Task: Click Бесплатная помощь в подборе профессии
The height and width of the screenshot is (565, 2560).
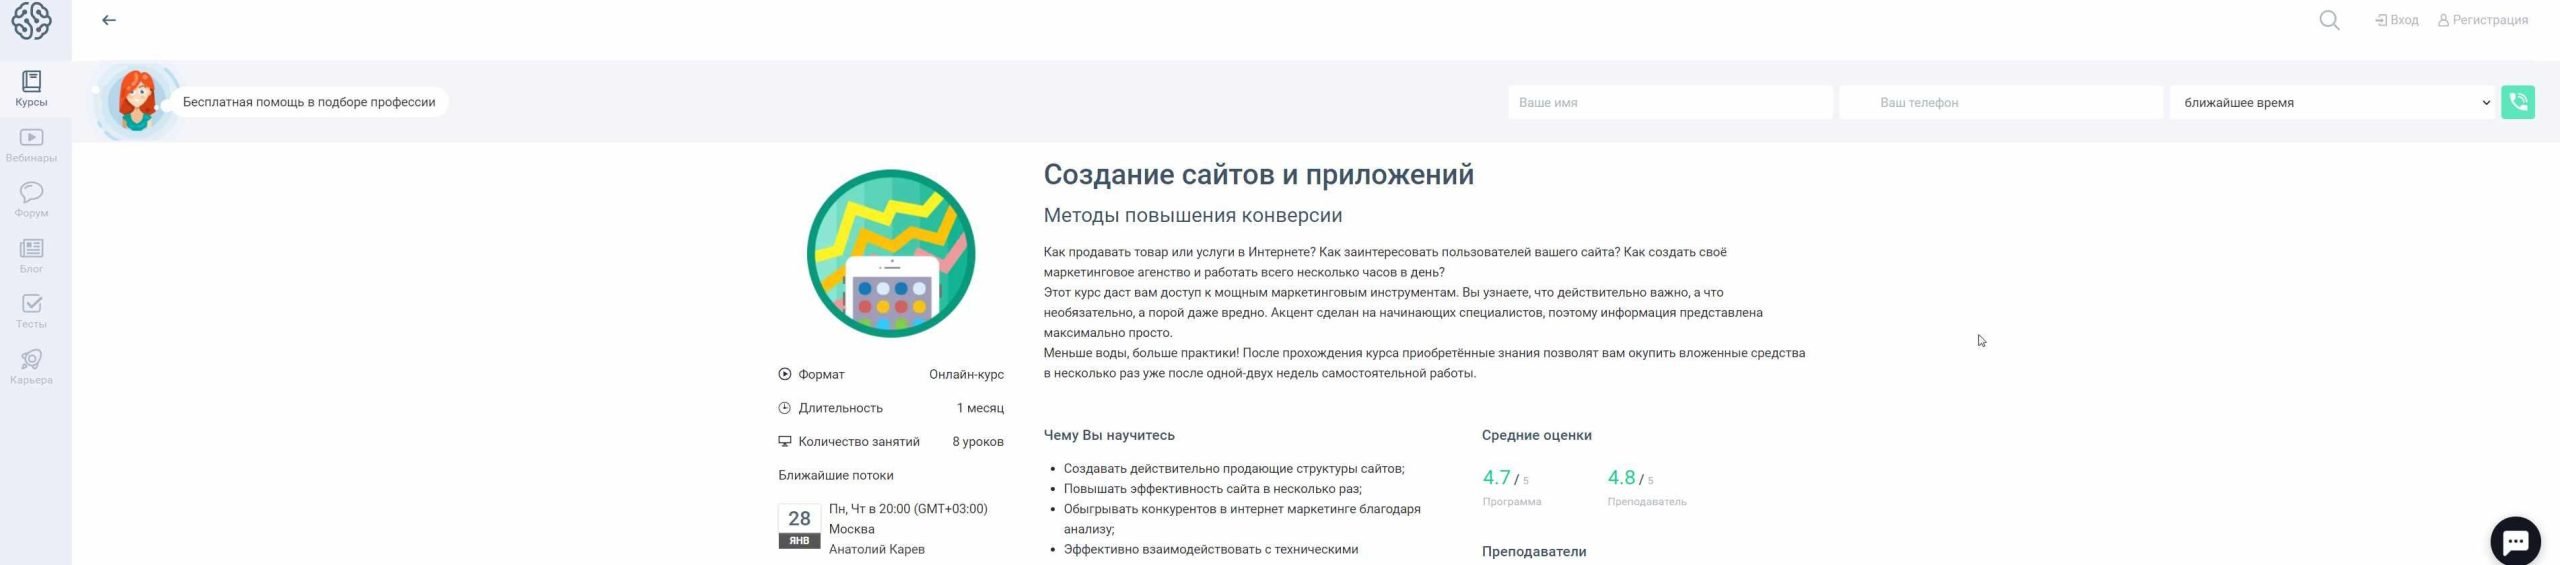Action: [309, 102]
